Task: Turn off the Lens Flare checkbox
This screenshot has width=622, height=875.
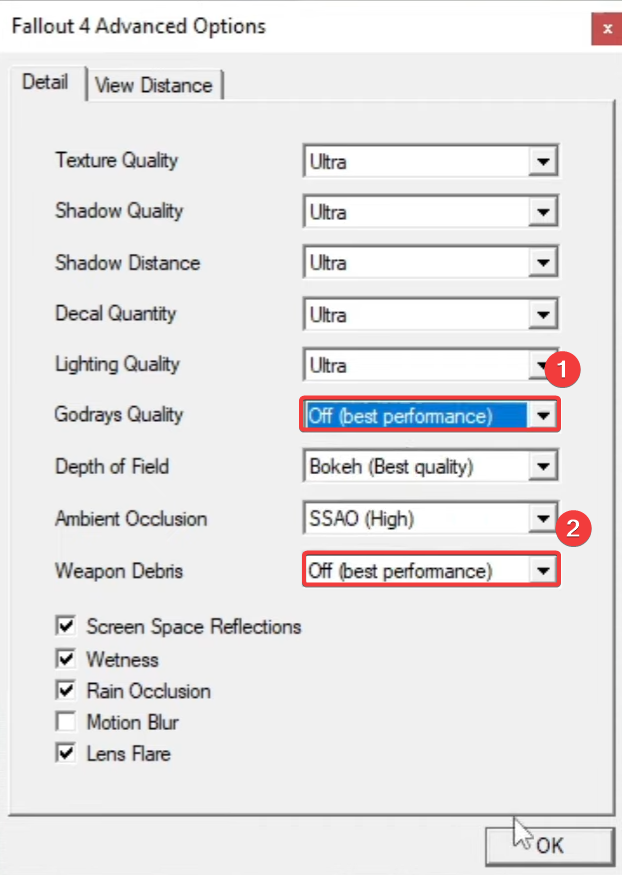Action: pos(67,754)
